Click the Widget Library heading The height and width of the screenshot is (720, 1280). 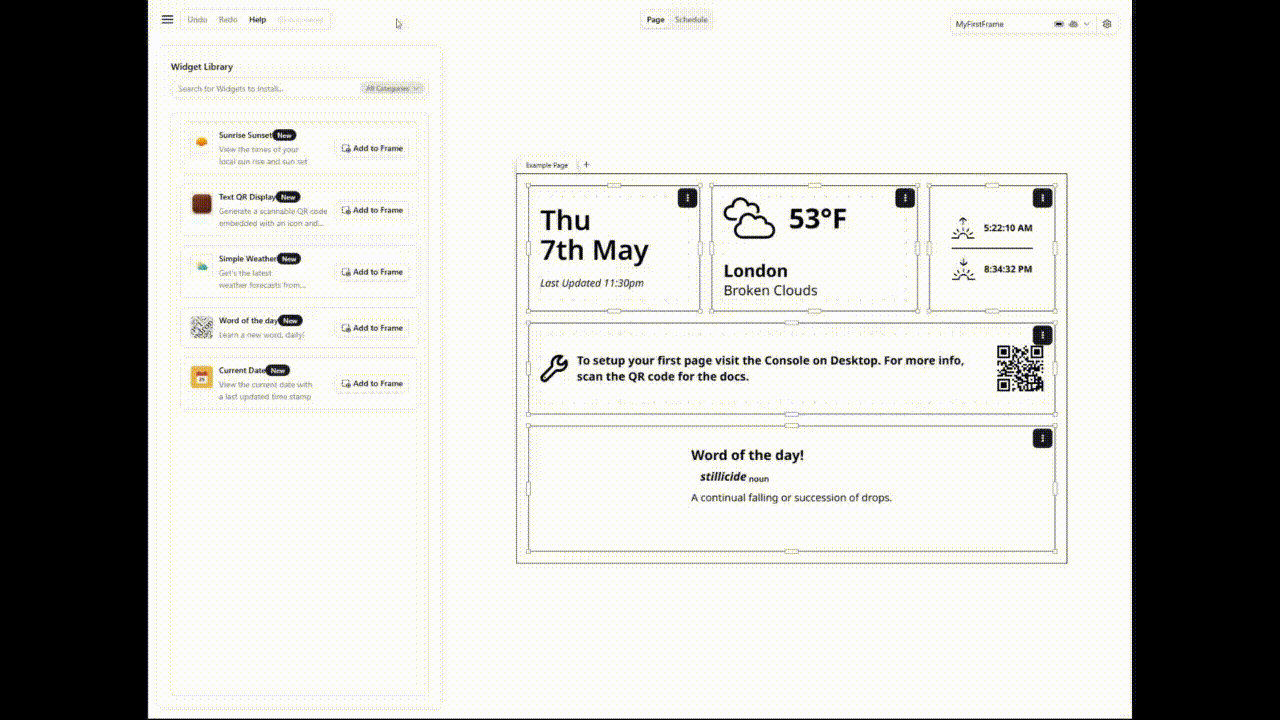point(202,67)
